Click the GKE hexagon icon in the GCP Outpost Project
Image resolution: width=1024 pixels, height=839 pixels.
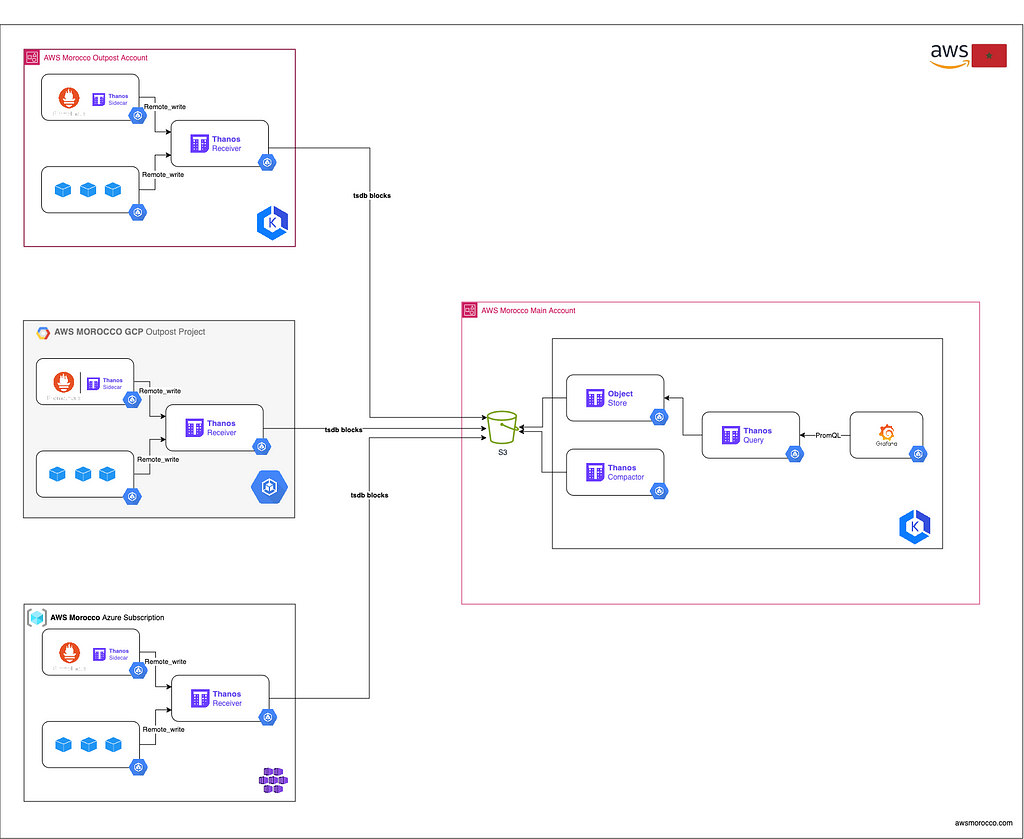[x=269, y=487]
